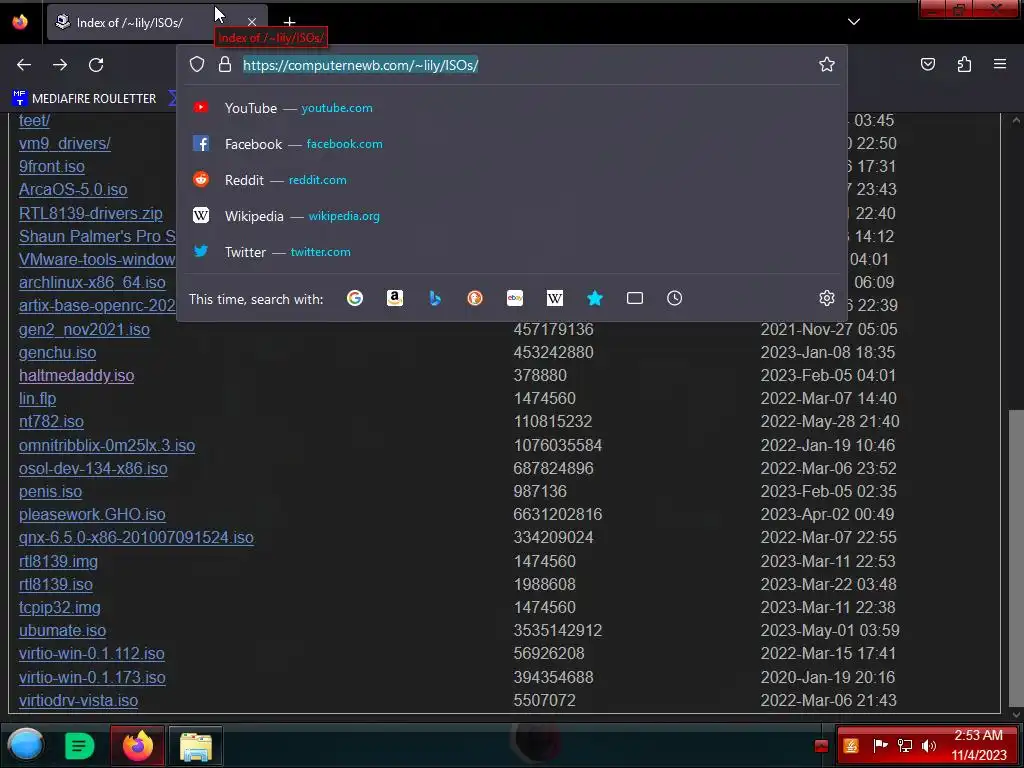Search this time with Bing

435,298
